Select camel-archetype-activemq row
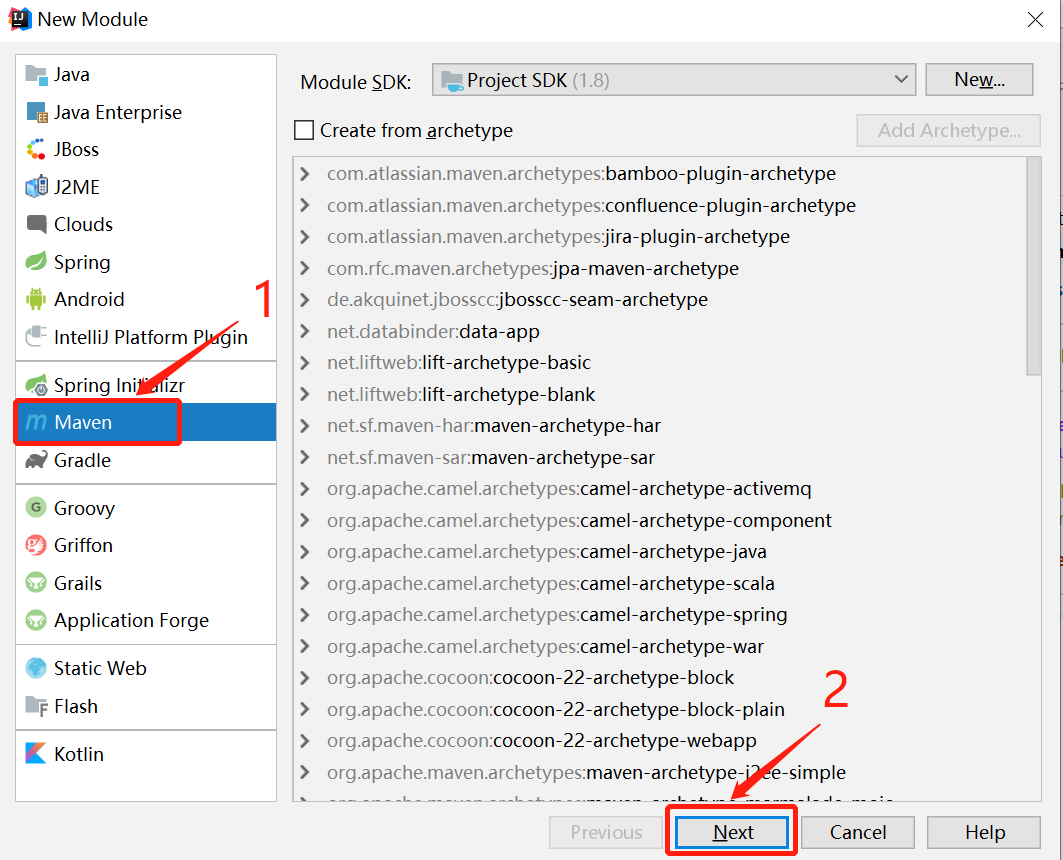The height and width of the screenshot is (860, 1063). tap(660, 489)
